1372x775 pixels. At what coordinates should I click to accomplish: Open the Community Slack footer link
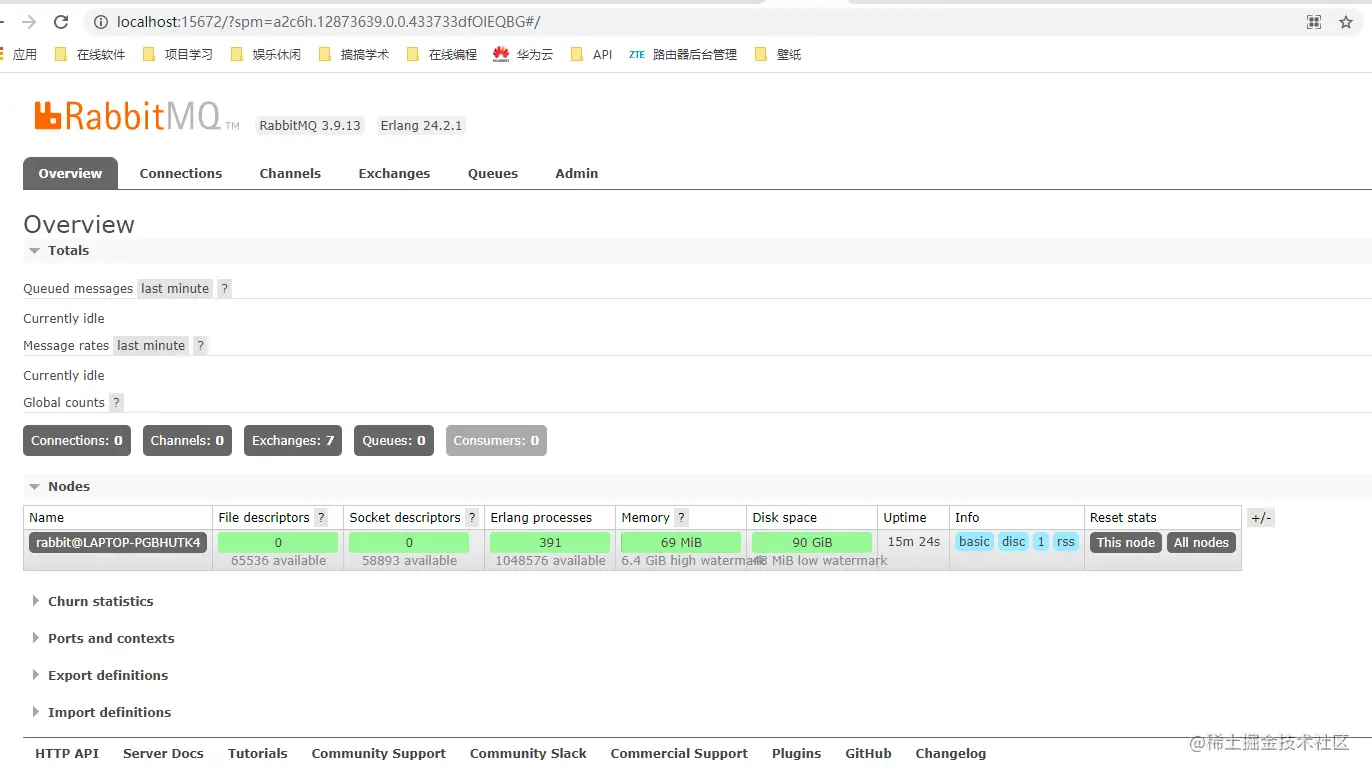pos(528,753)
